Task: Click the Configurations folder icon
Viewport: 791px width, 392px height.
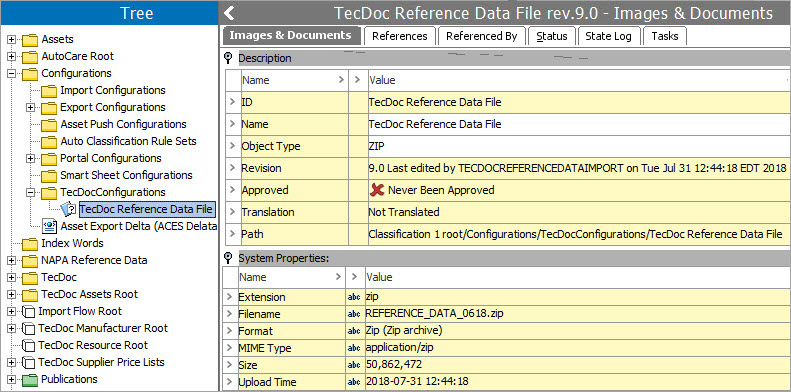Action: [30, 74]
